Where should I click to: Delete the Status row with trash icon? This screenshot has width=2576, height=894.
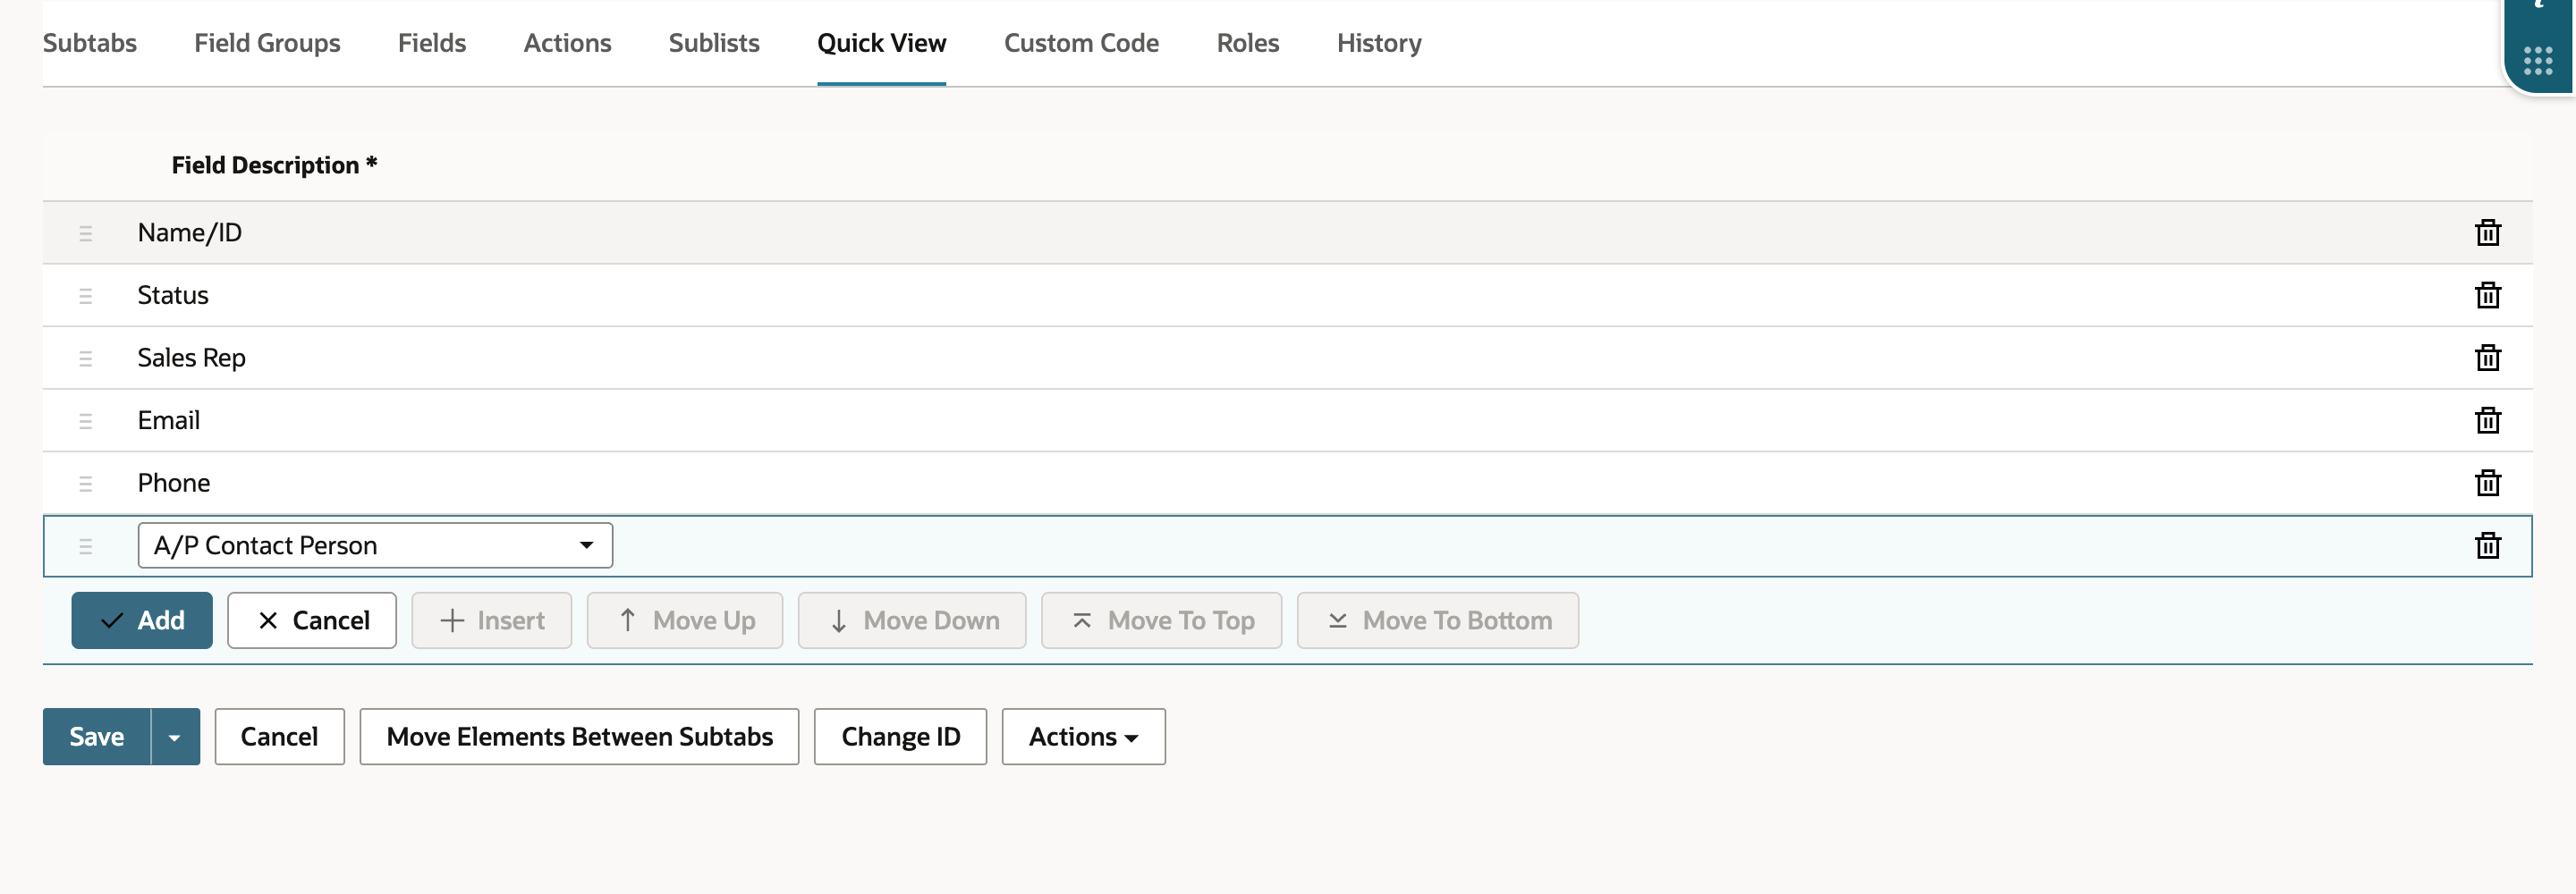click(2487, 295)
